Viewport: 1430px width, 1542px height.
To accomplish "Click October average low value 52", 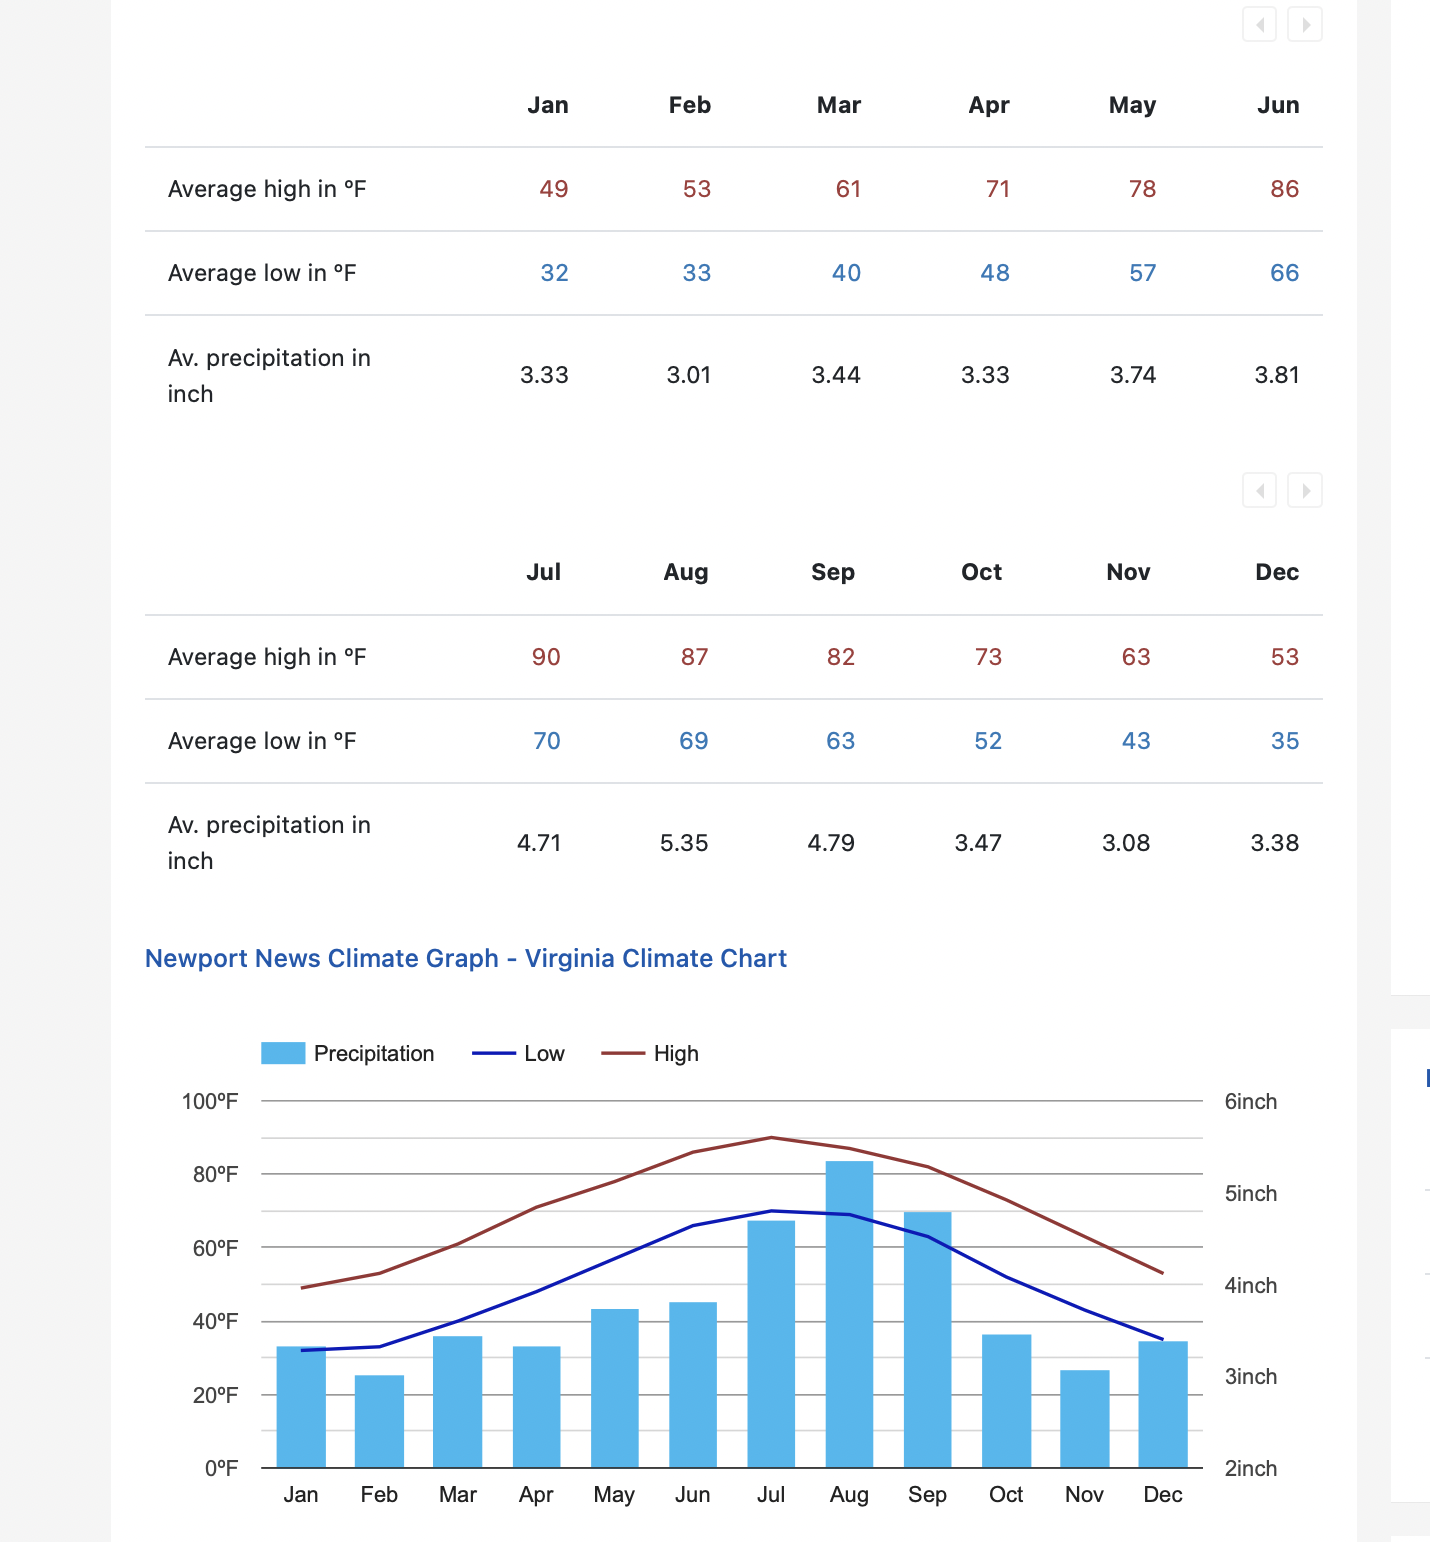I will (x=988, y=741).
